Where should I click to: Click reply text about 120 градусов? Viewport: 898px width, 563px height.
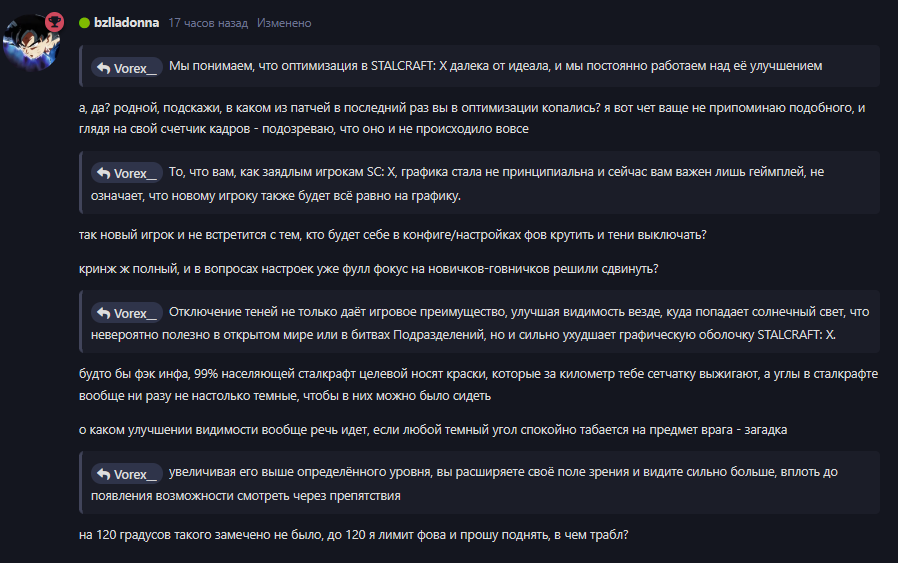click(353, 535)
